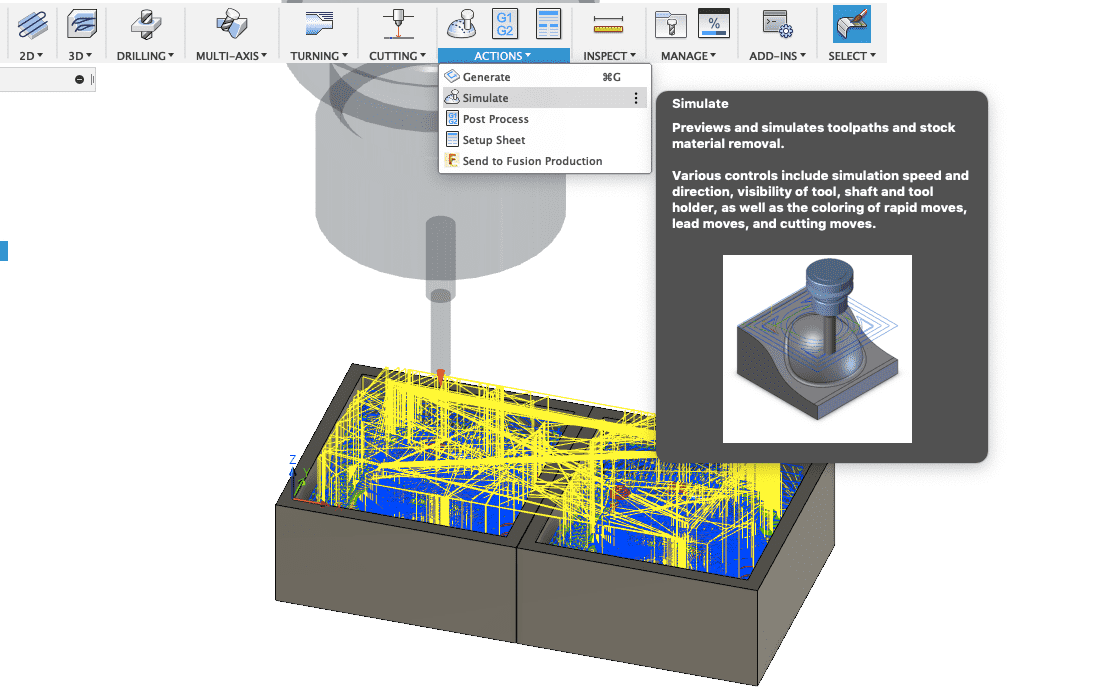
Task: Click the Drilling tool icon
Action: pyautogui.click(x=146, y=25)
